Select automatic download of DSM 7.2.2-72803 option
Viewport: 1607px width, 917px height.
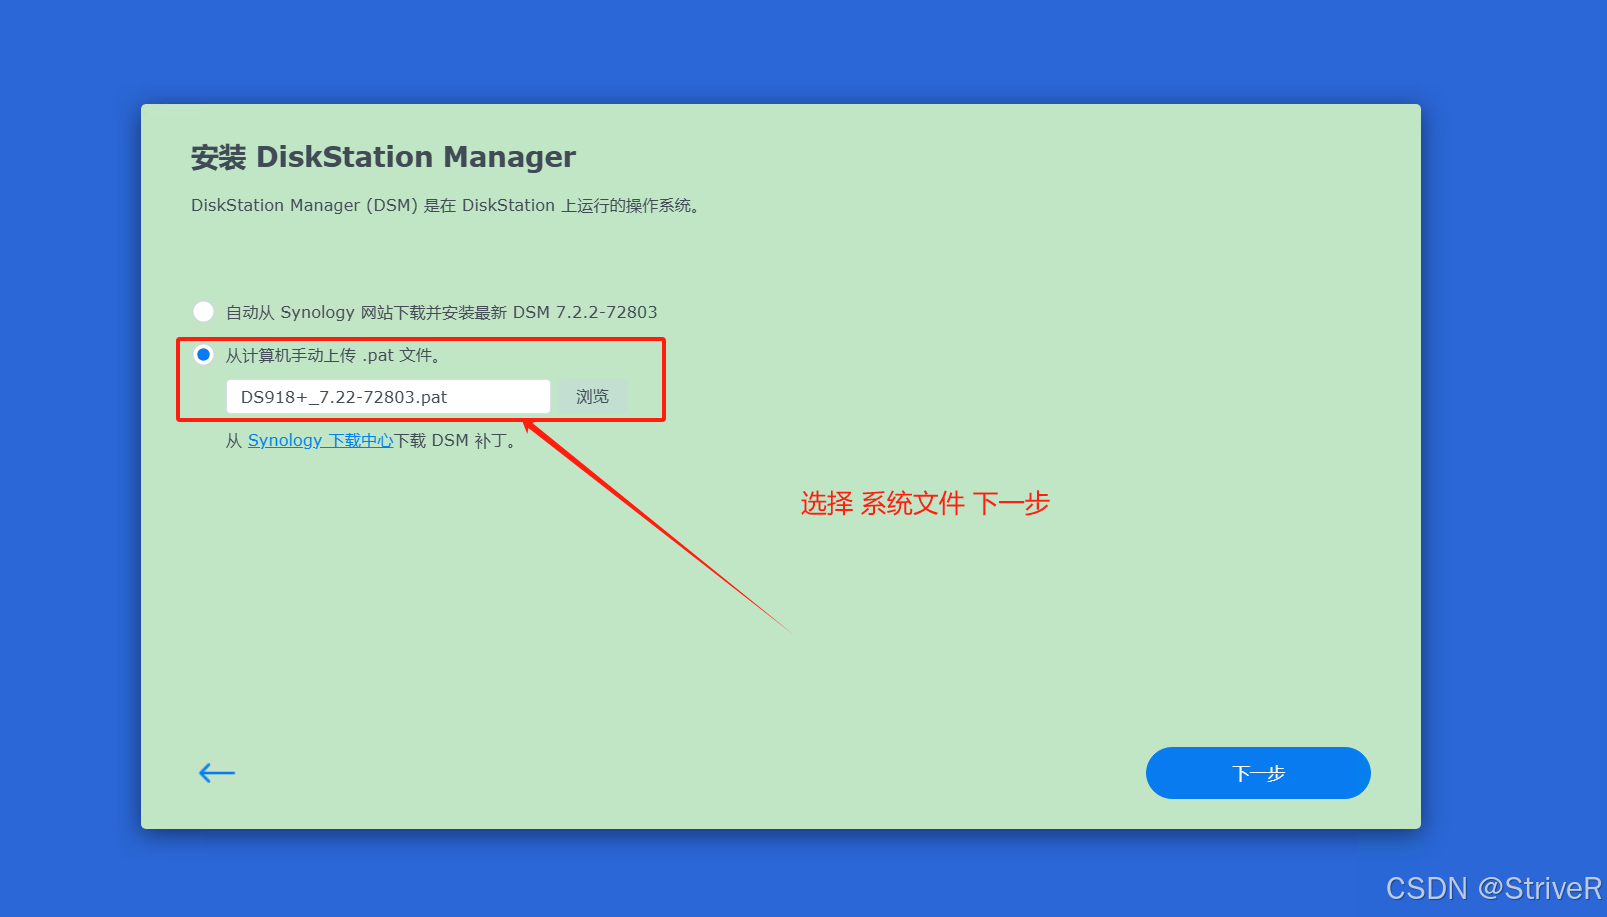pyautogui.click(x=203, y=312)
